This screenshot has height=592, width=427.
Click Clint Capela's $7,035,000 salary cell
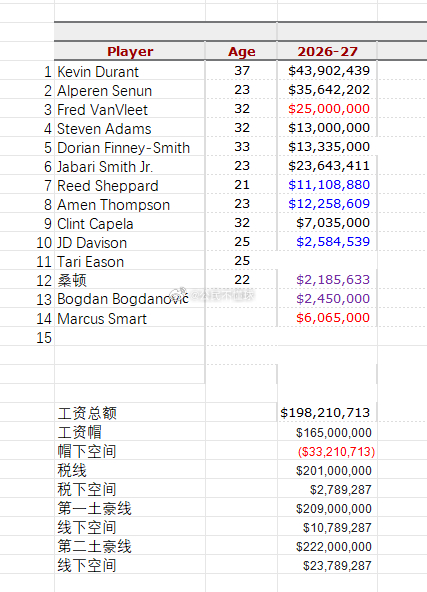pos(327,223)
